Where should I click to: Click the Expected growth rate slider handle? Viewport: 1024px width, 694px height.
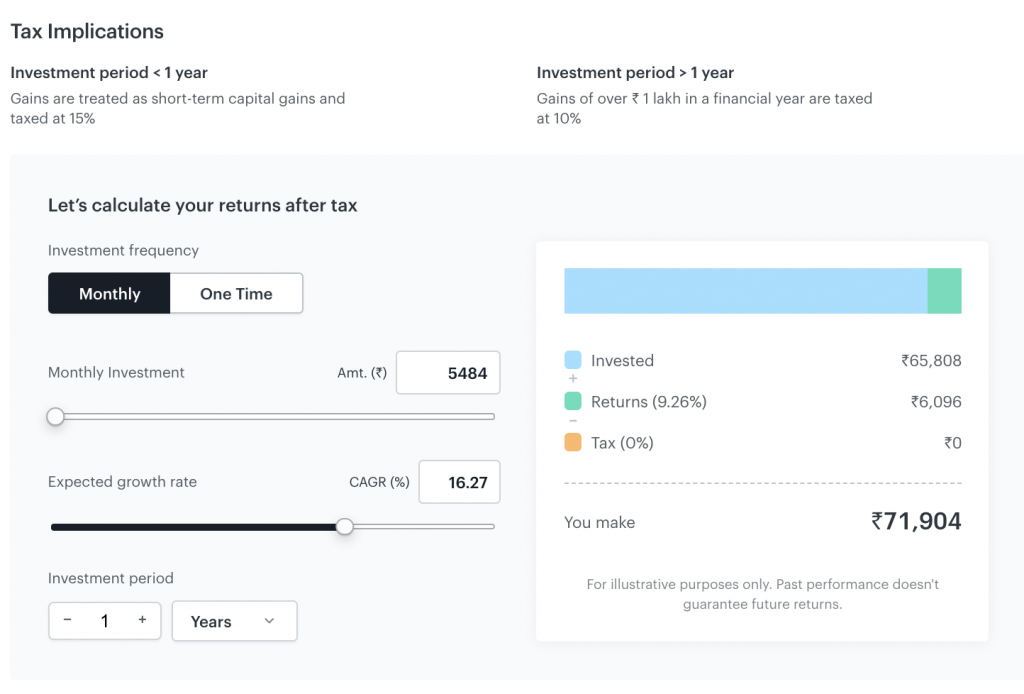tap(345, 526)
